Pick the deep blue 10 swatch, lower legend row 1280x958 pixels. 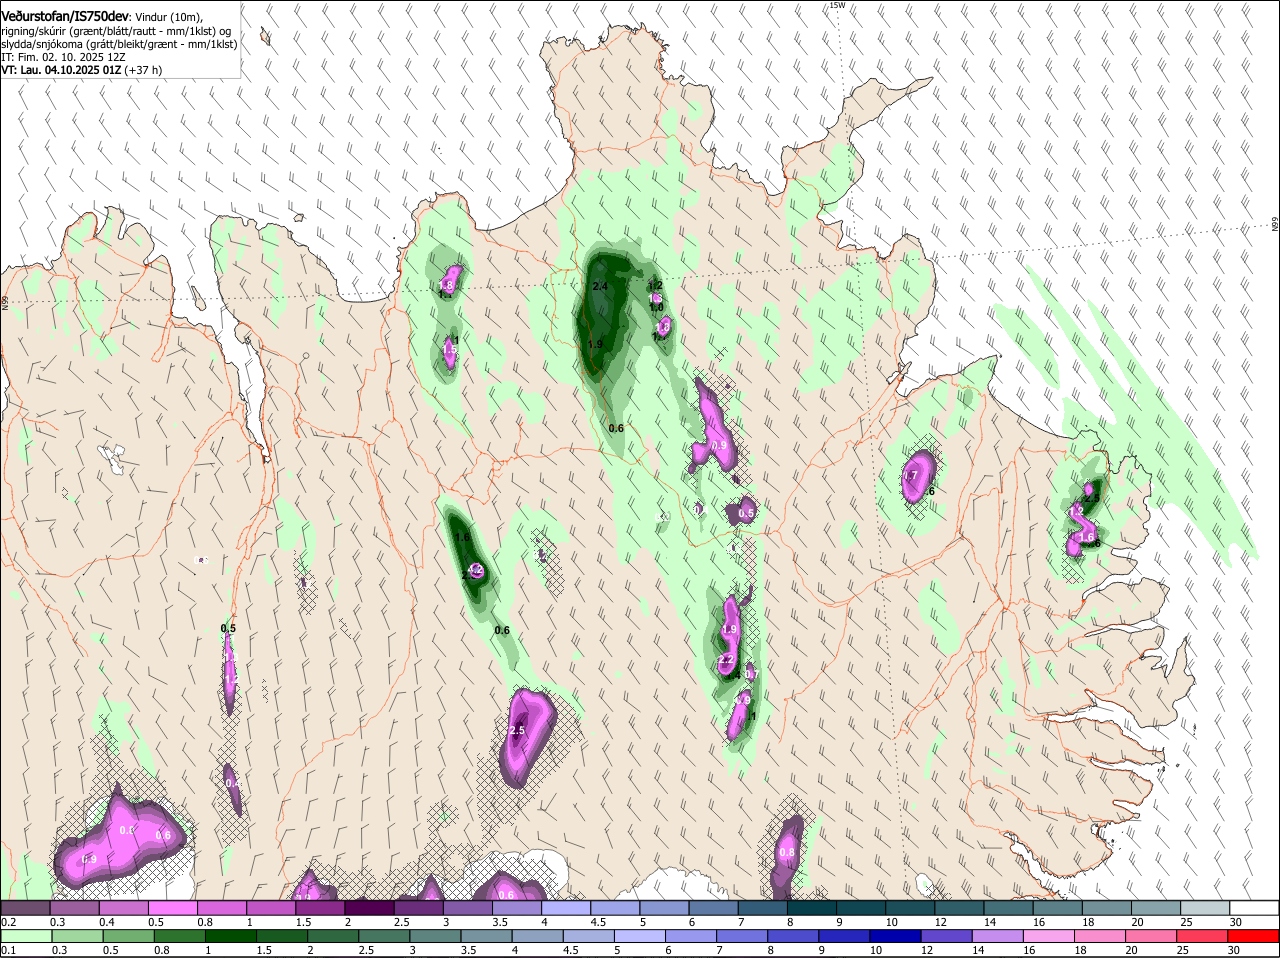[895, 936]
